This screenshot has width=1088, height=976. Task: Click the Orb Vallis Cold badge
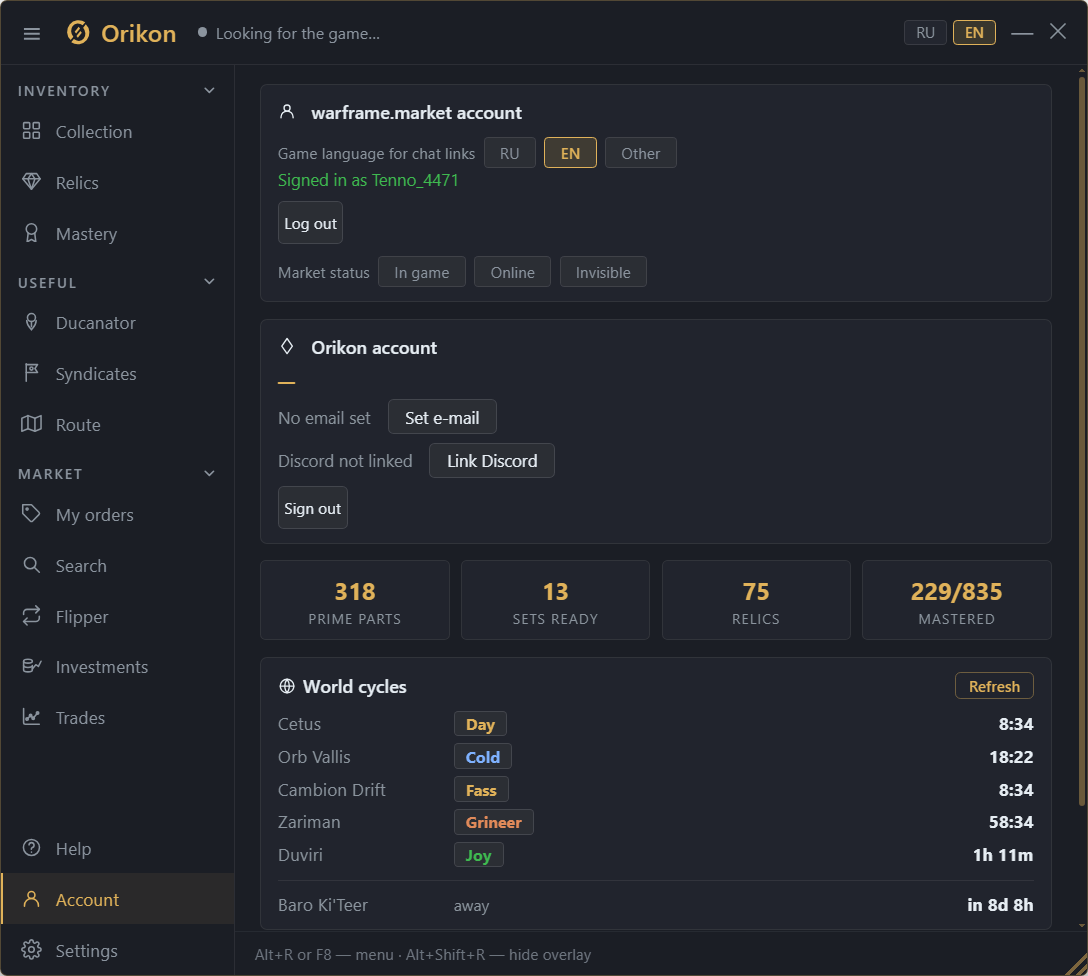(x=482, y=757)
